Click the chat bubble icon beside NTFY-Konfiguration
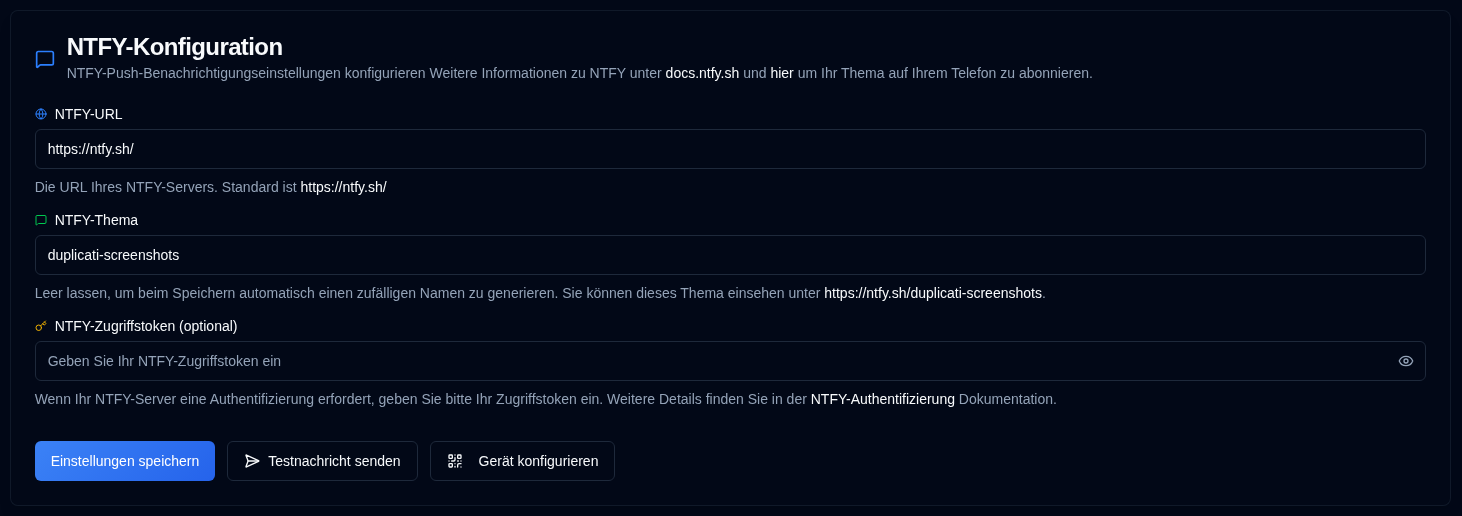This screenshot has width=1462, height=516. tap(45, 59)
